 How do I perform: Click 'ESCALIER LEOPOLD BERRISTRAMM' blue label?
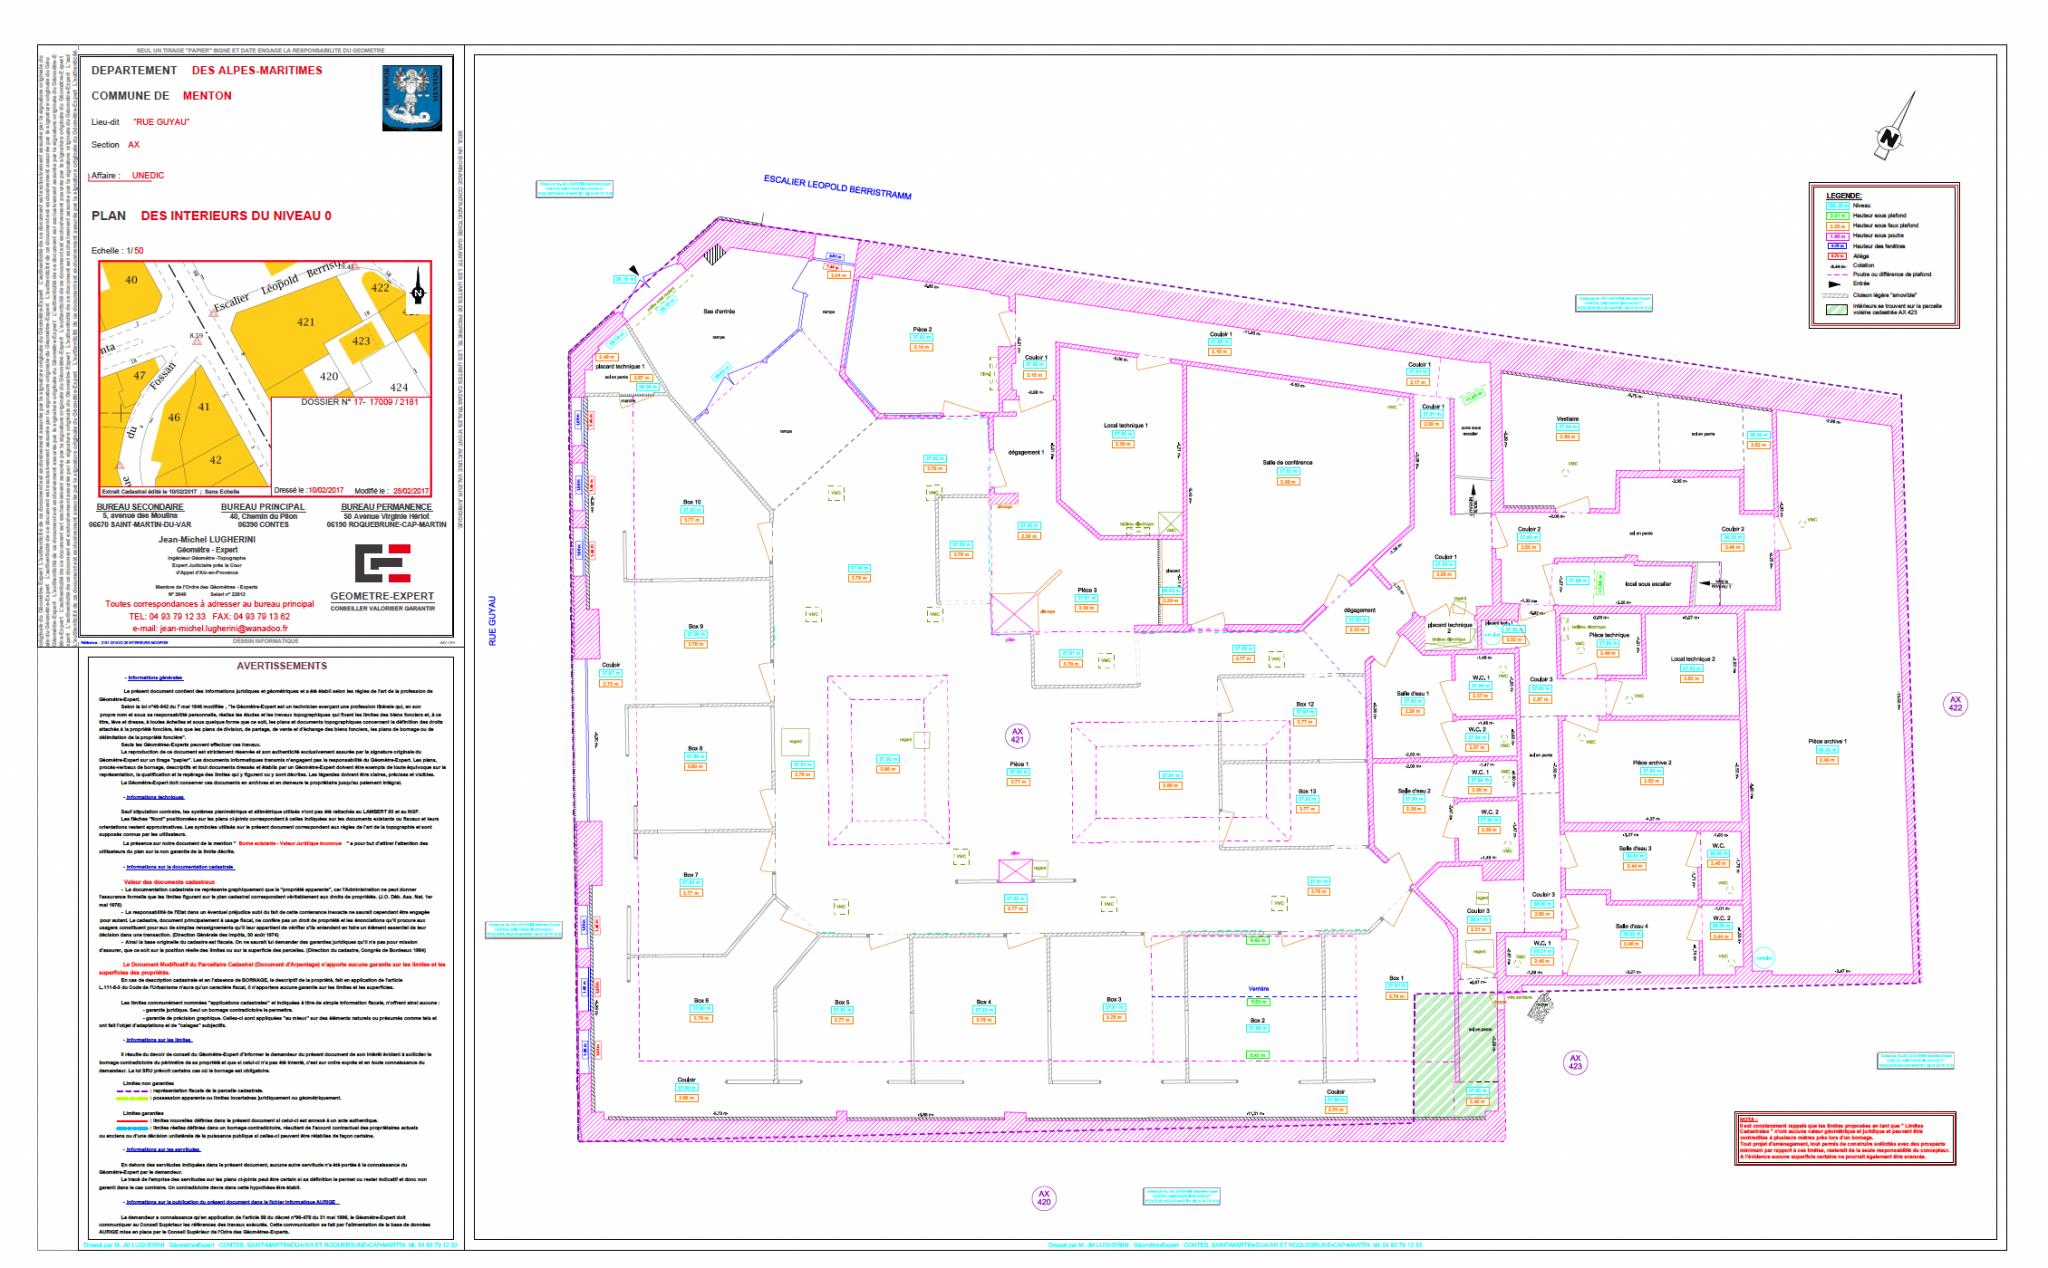pos(838,187)
